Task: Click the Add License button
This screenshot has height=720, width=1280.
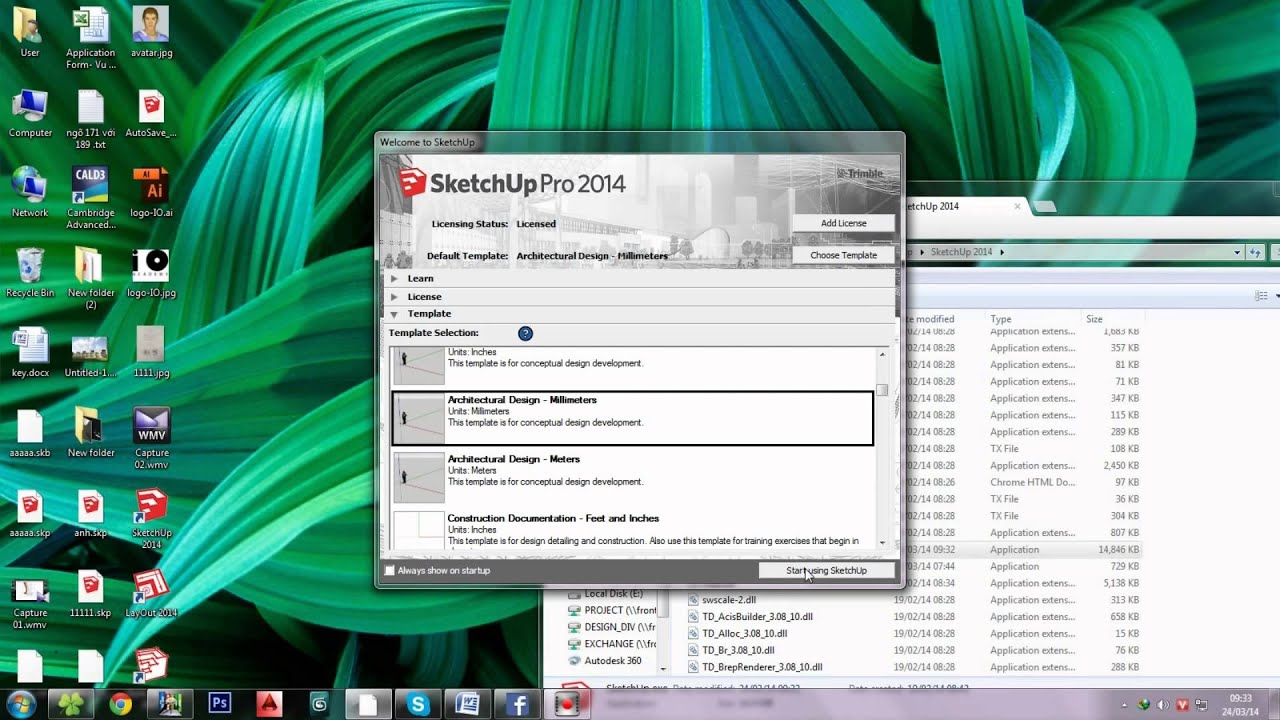Action: (843, 223)
